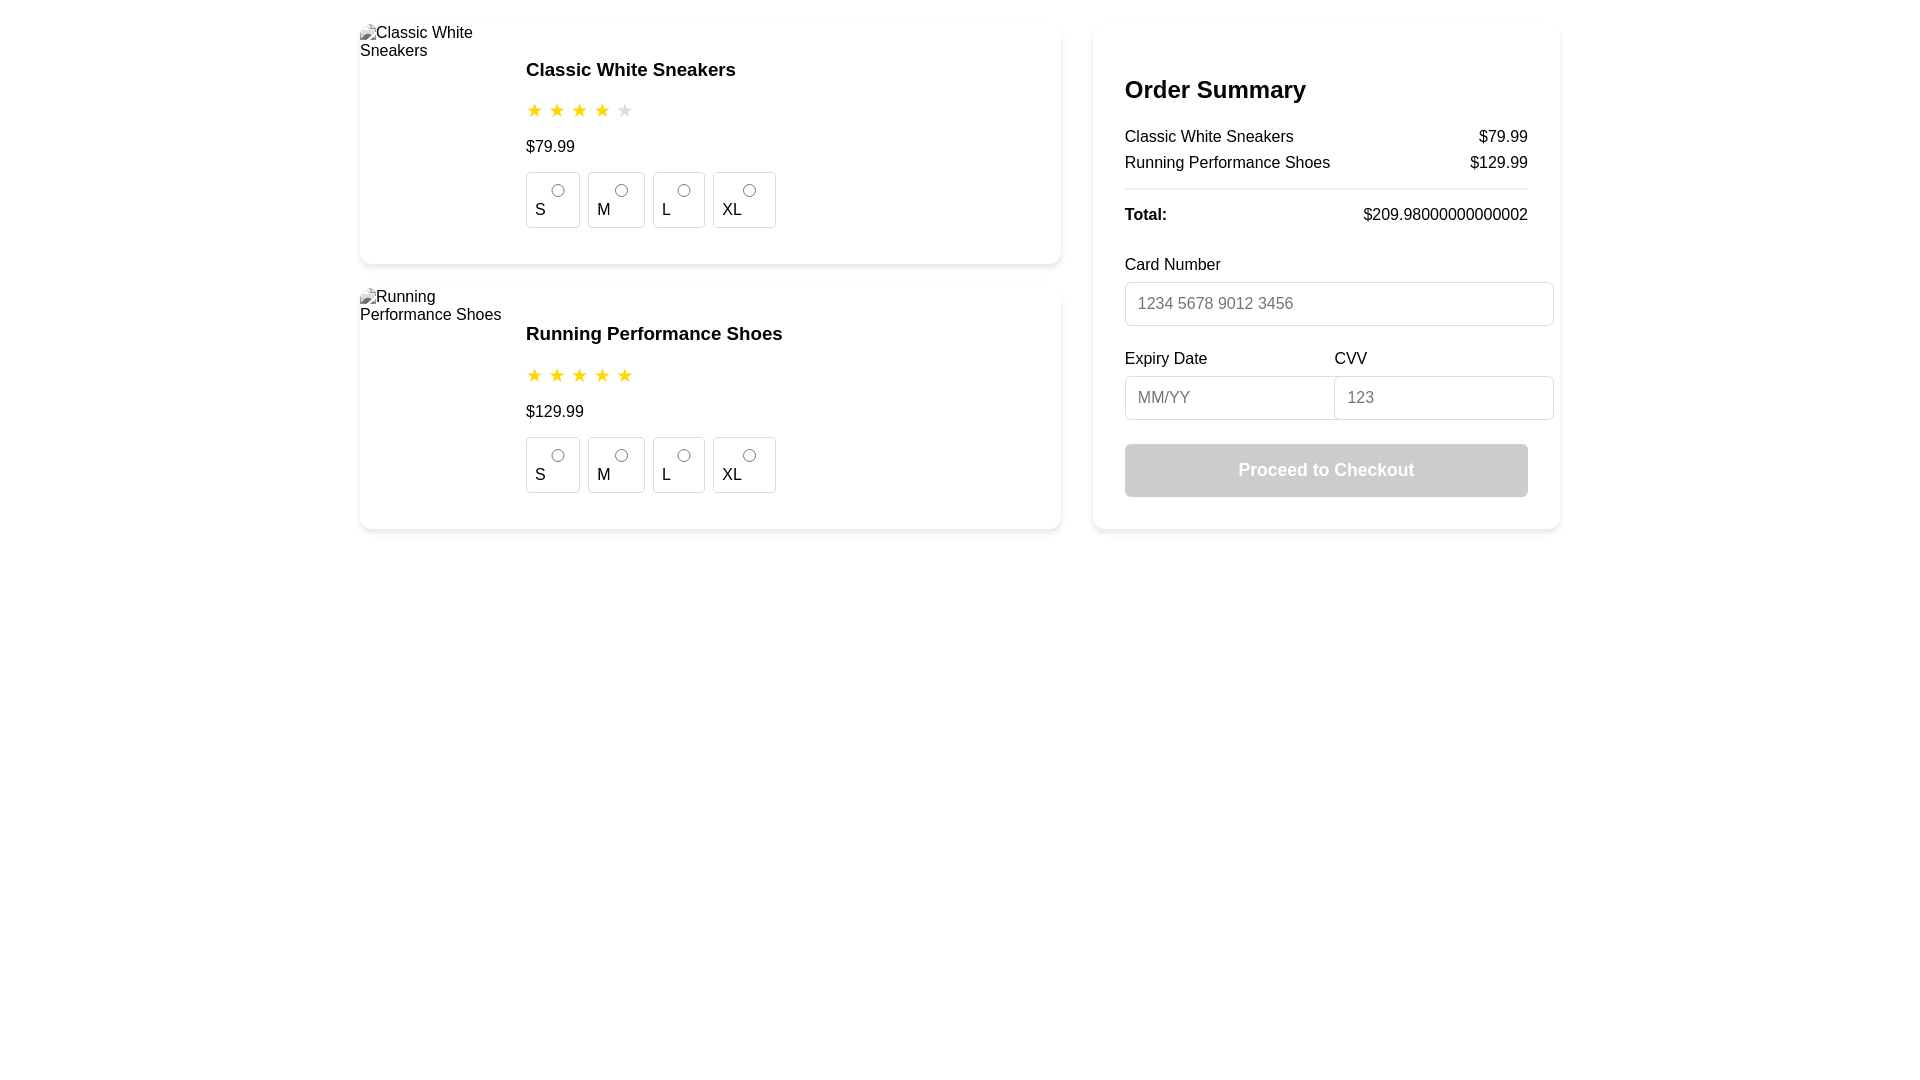Click the gray fifth star on Classic White Sneakers
Viewport: 1920px width, 1080px height.
point(624,111)
